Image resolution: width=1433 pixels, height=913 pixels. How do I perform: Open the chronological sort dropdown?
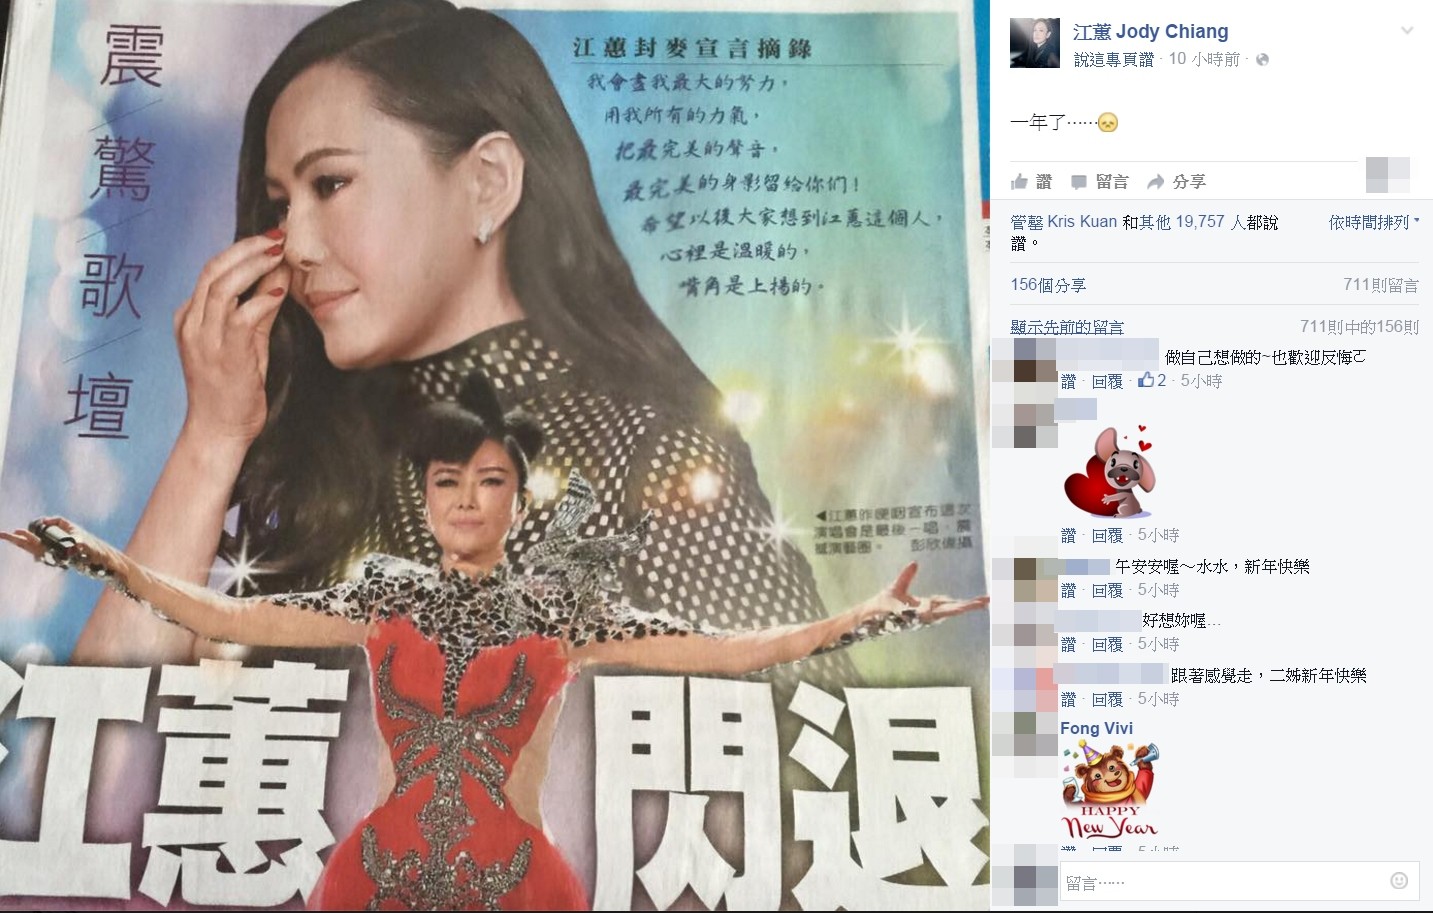point(1373,222)
